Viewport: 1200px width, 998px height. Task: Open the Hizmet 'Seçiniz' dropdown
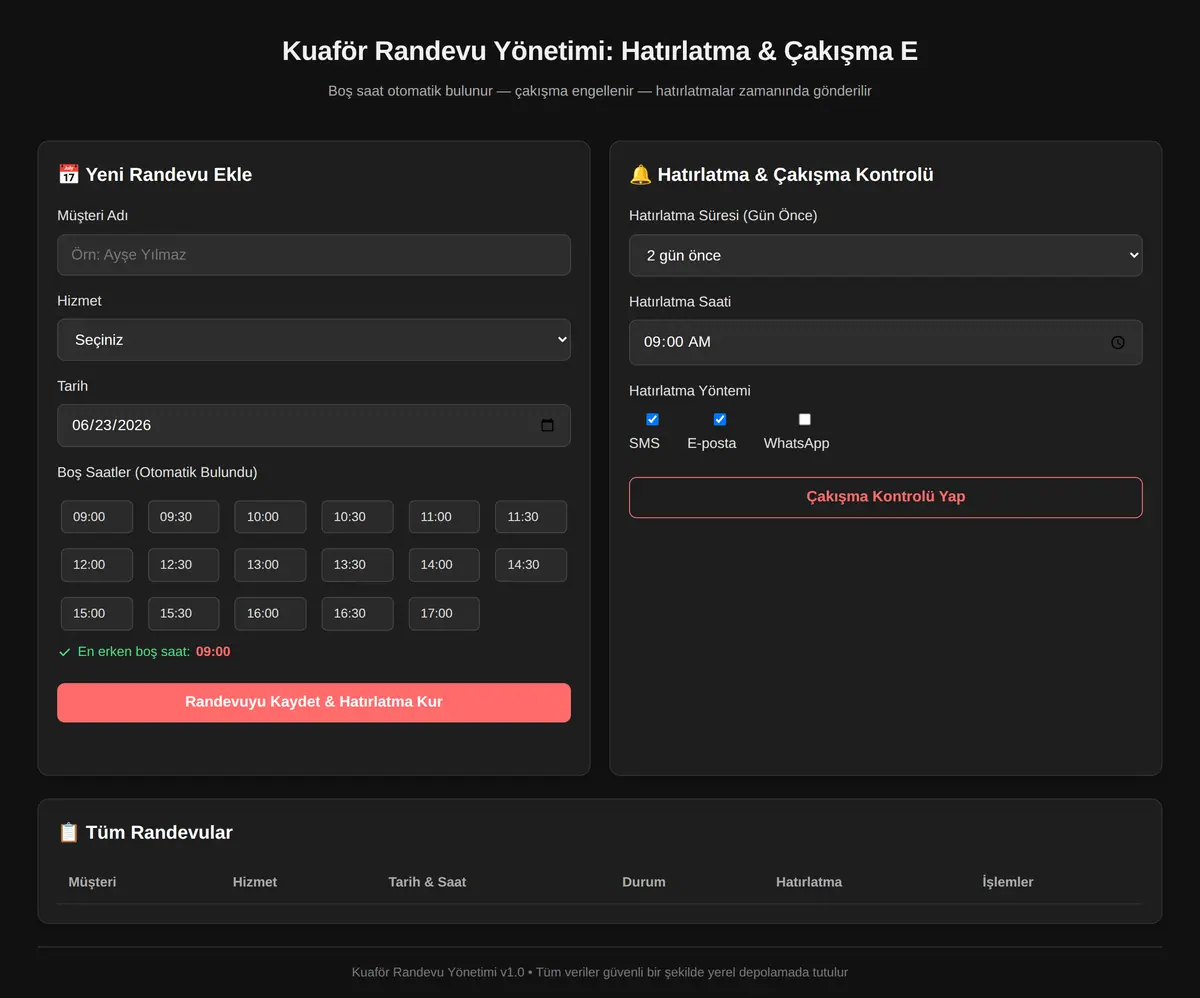pyautogui.click(x=314, y=340)
